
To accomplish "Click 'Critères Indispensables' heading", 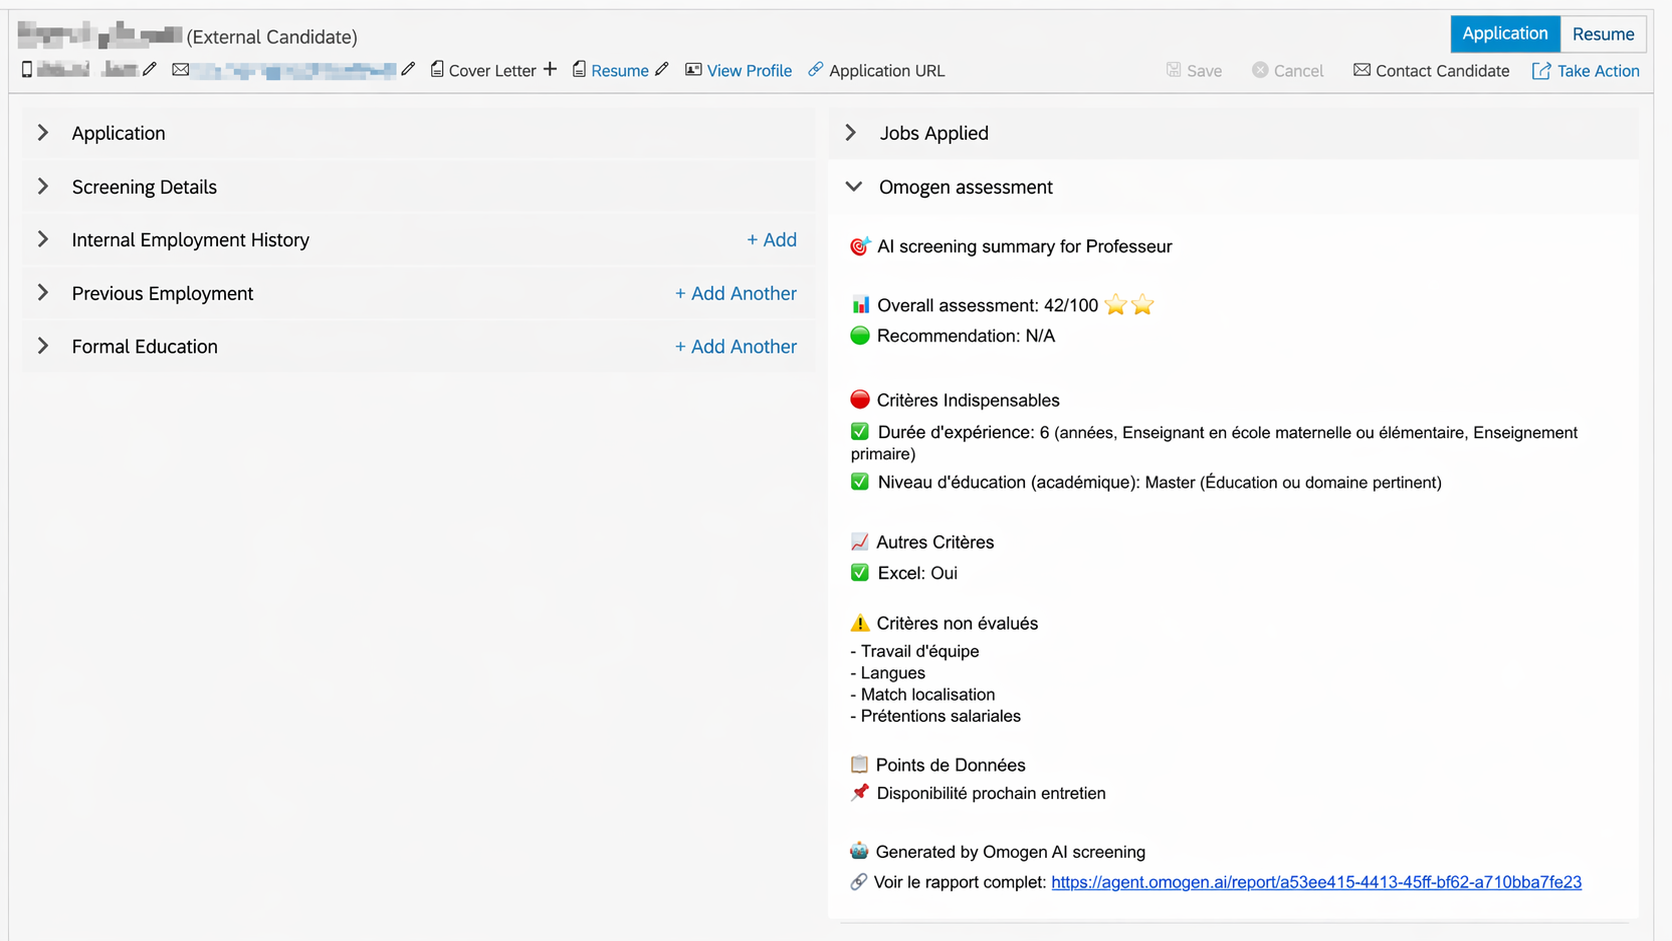I will point(968,400).
